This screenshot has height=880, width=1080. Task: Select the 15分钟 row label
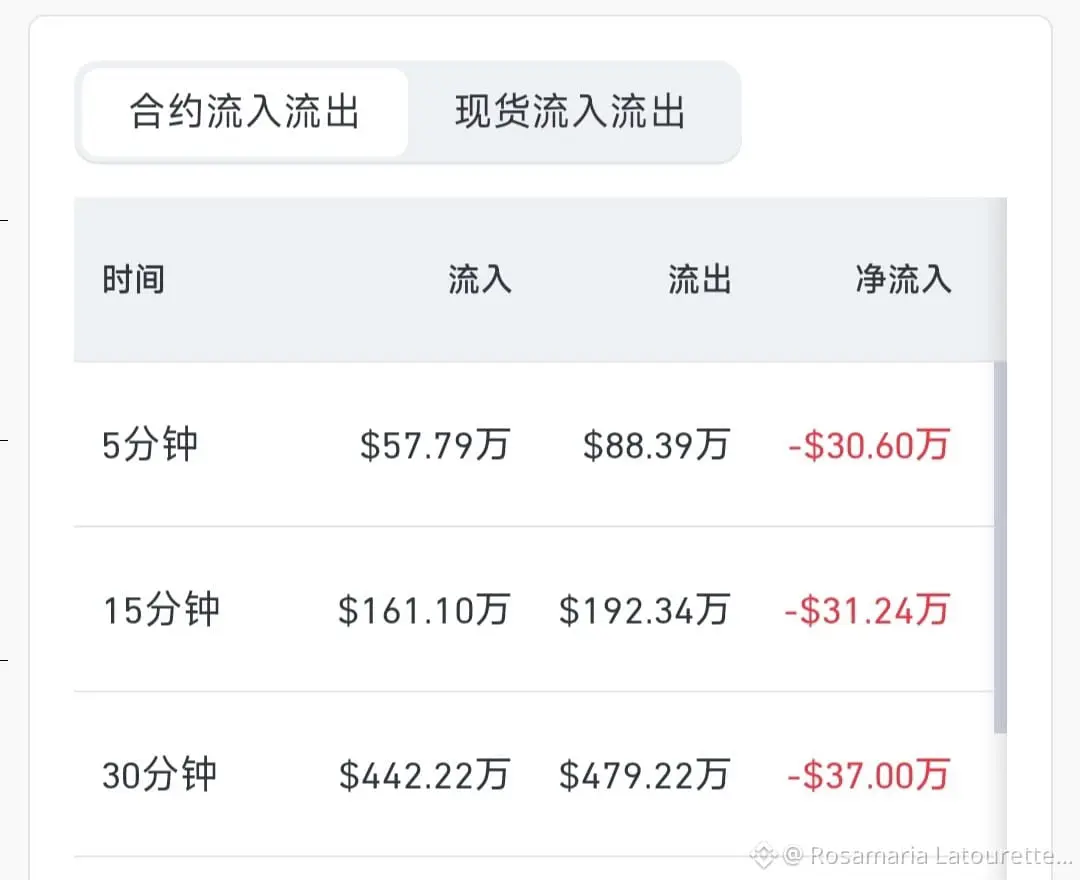(x=161, y=610)
